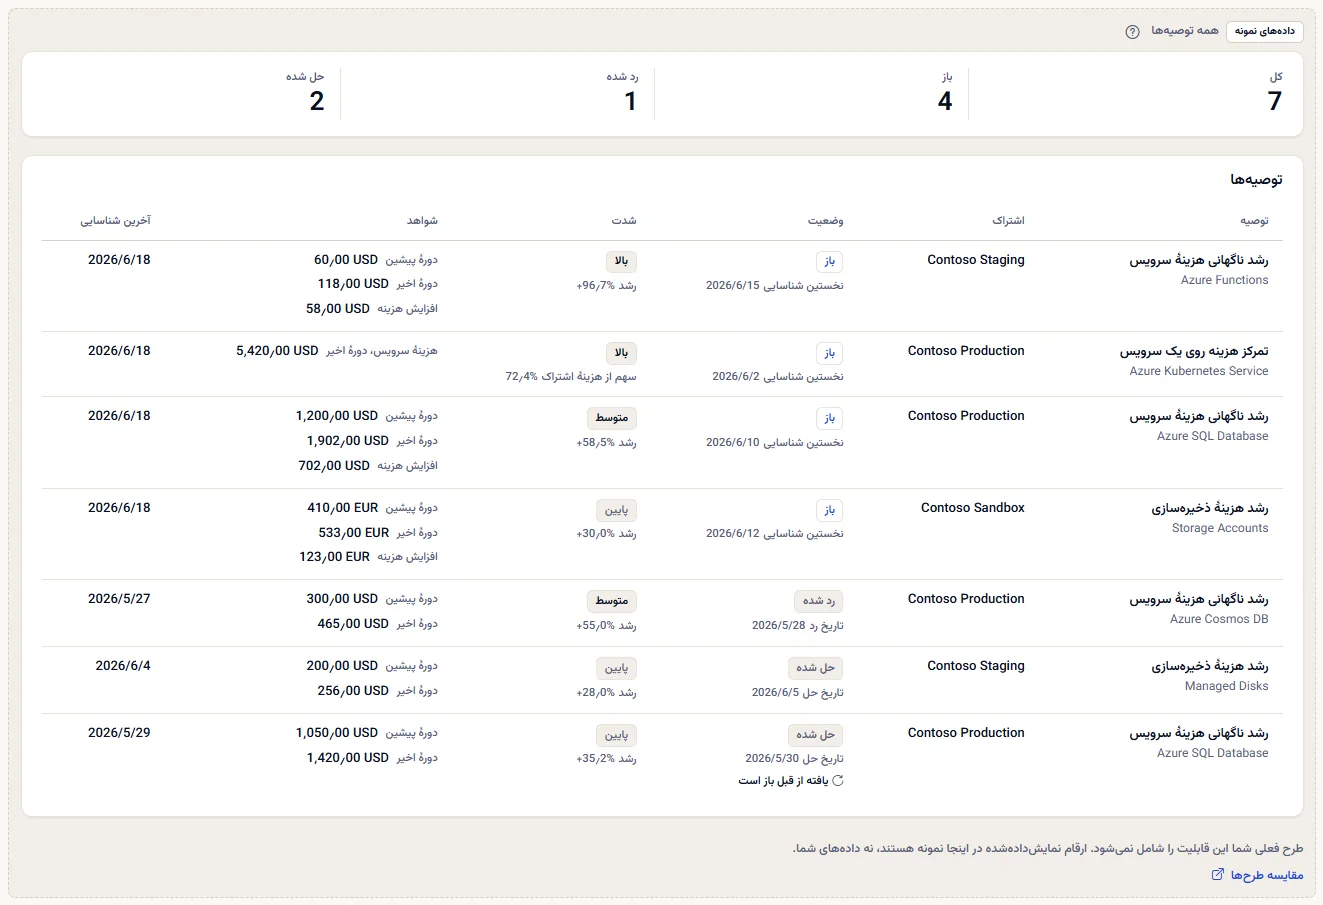
Task: Click the "256٫00 USD" recent period cost
Action: pyautogui.click(x=353, y=691)
